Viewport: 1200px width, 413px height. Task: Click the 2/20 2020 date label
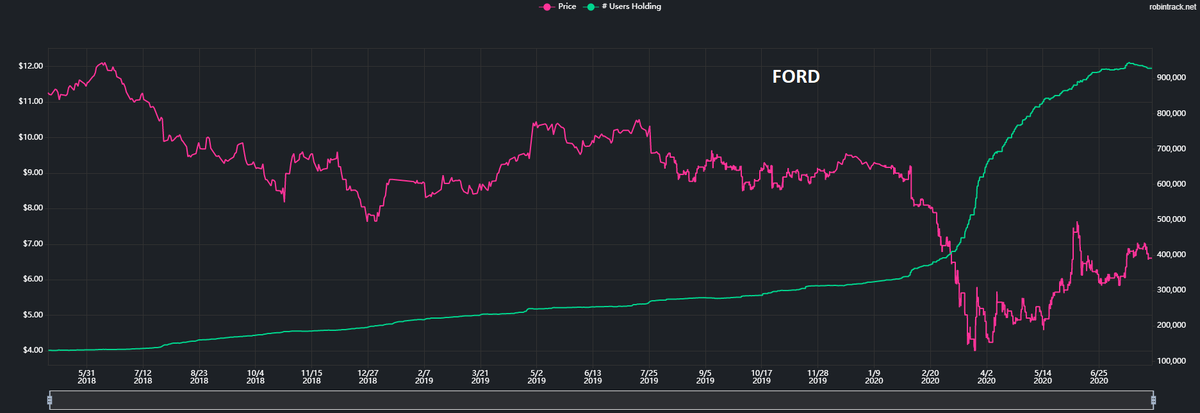click(930, 376)
